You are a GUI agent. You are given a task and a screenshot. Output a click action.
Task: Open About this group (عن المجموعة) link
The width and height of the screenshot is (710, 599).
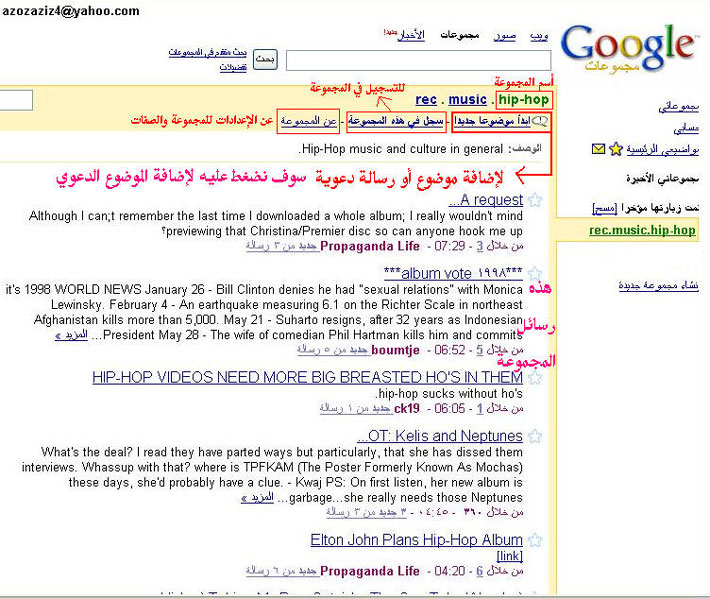(308, 121)
